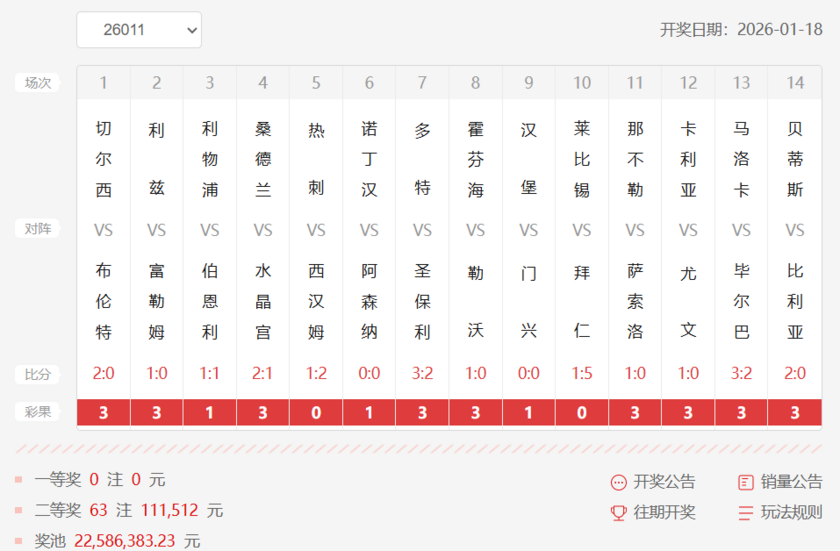Screen dimensions: 840x551
Task: Click the 对阵 row label
Action: tap(38, 229)
